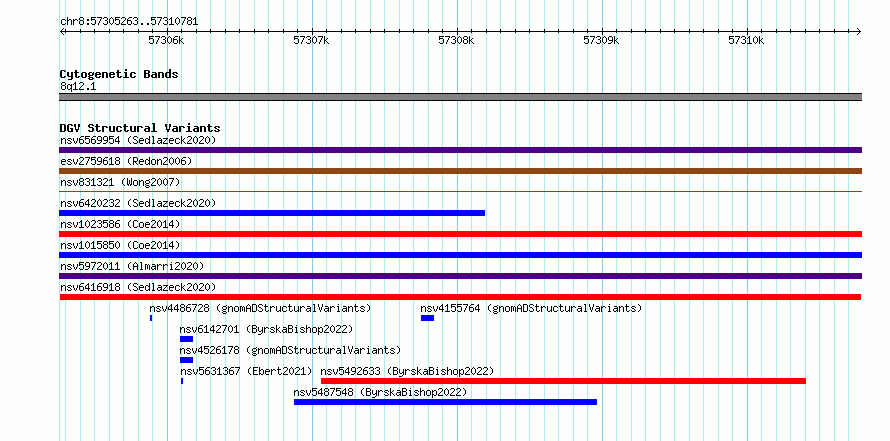Click the 57310k ruler tick label
This screenshot has width=890, height=441.
[746, 40]
